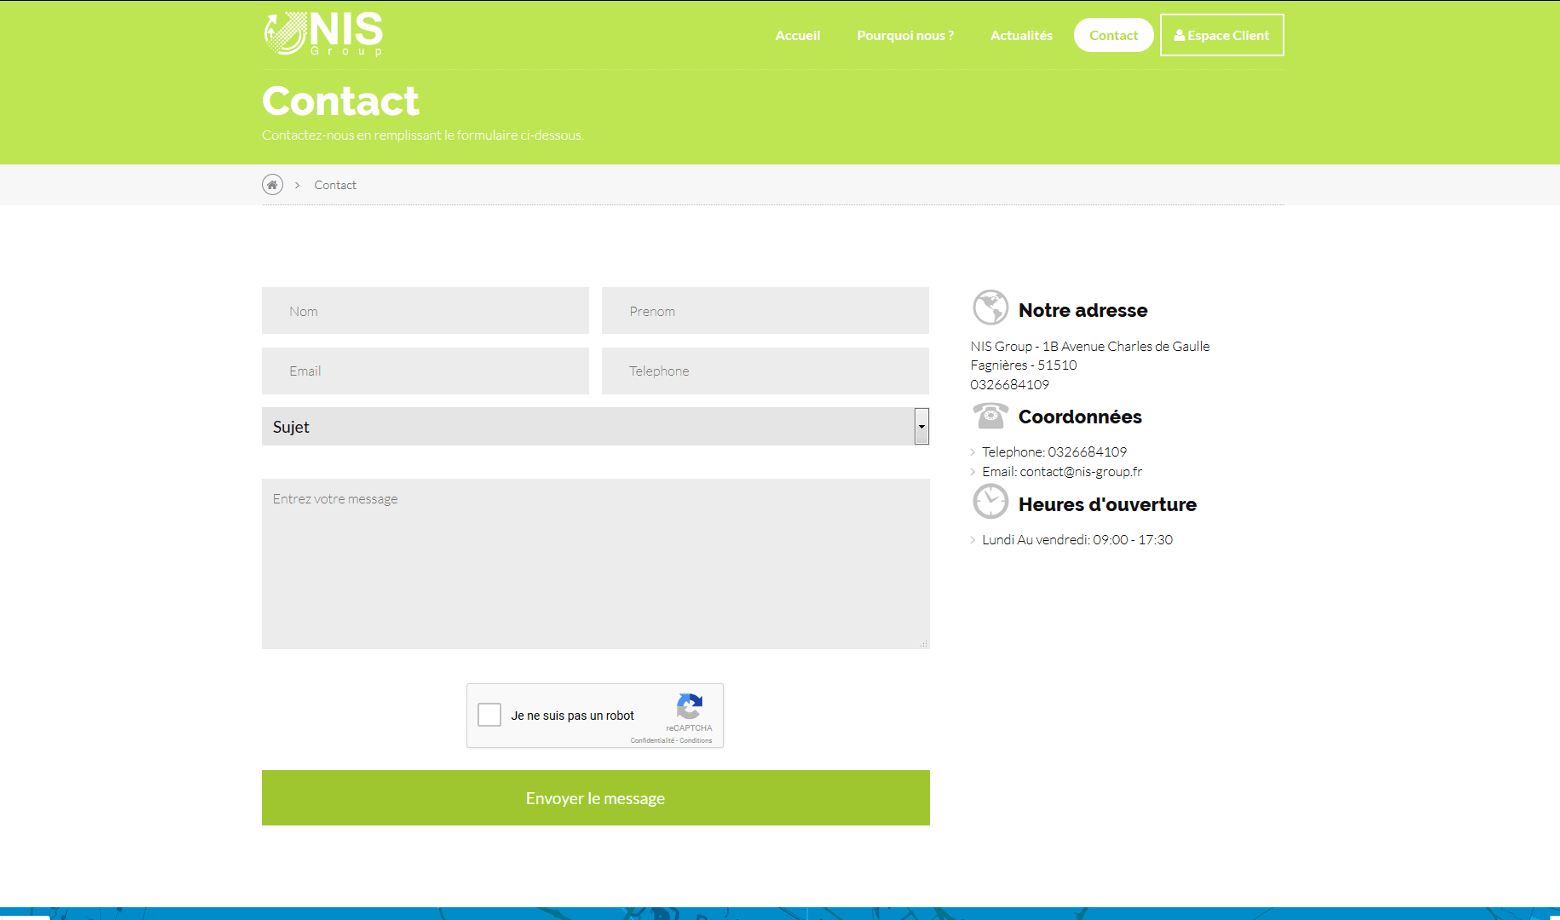
Task: Click the home breadcrumb icon
Action: (x=272, y=185)
